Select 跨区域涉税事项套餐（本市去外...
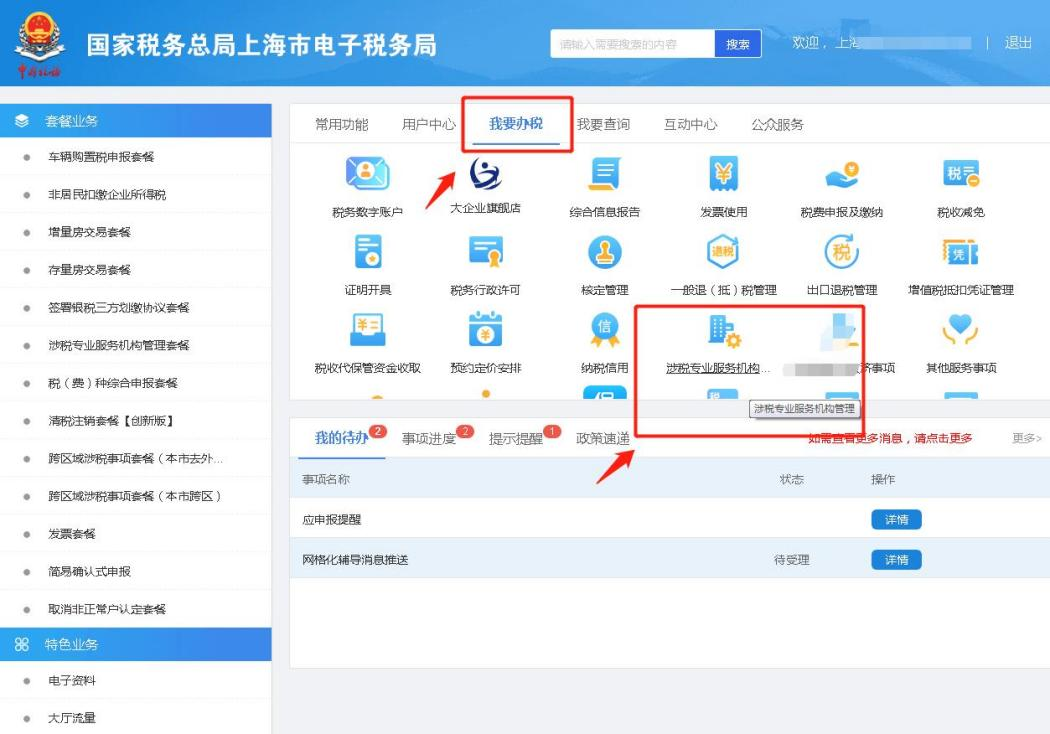 coord(135,459)
